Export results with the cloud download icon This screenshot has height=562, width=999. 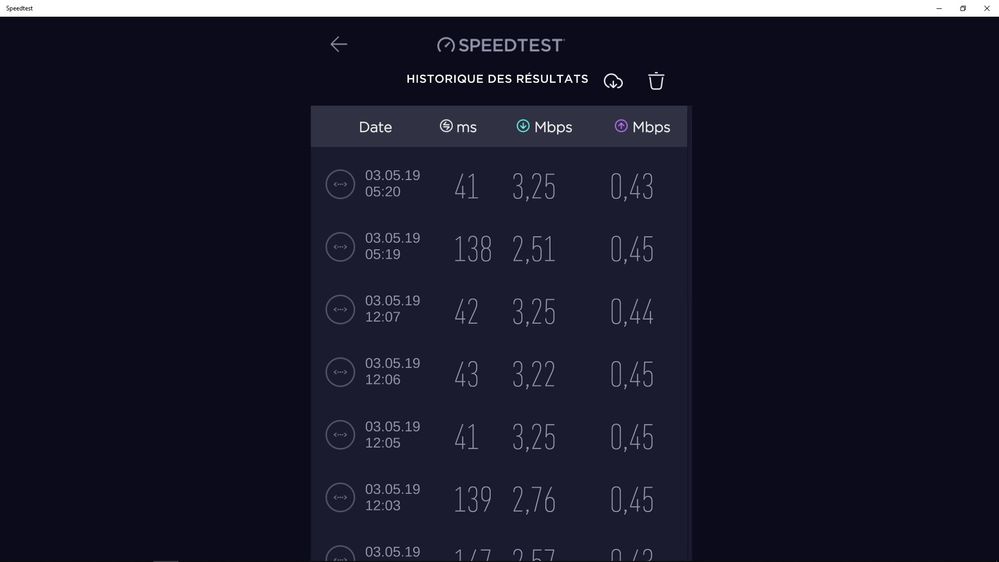click(613, 81)
